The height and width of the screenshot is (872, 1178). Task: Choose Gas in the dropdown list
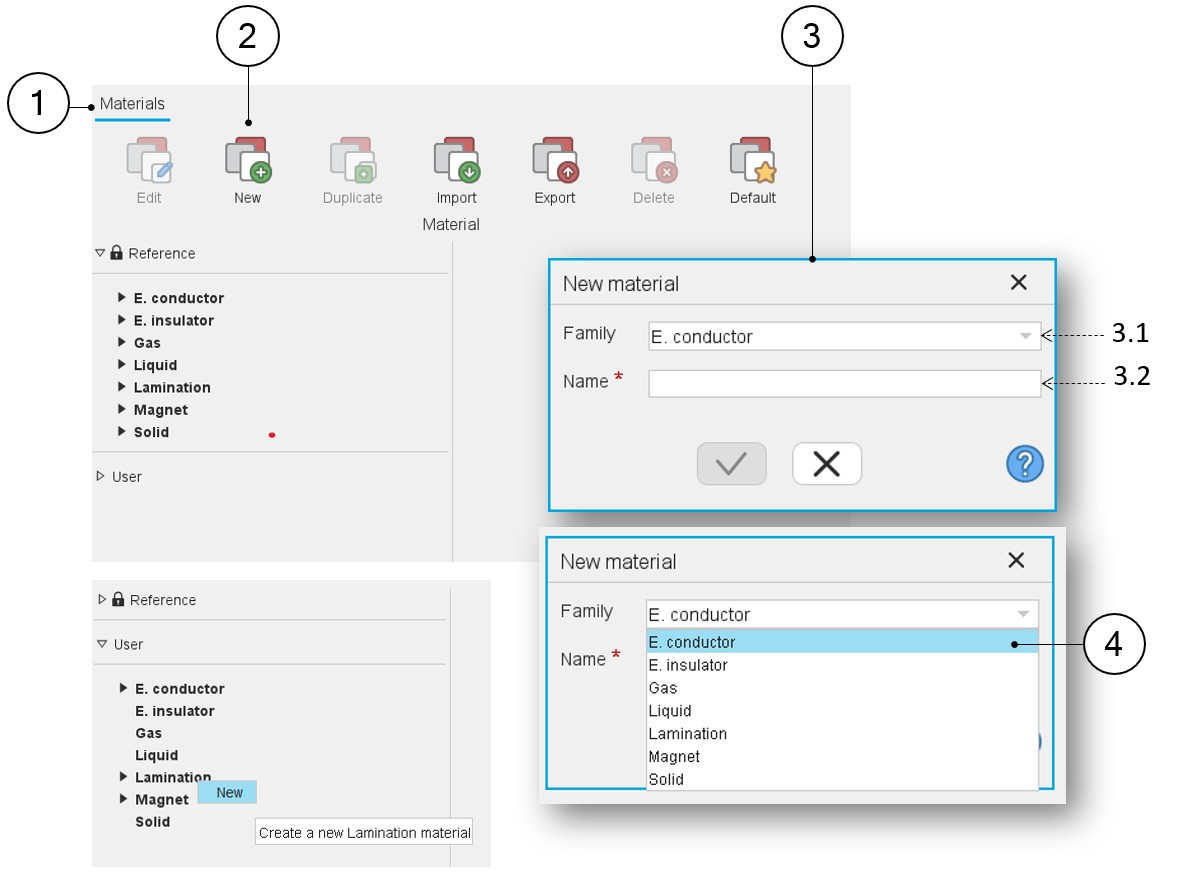[842, 688]
